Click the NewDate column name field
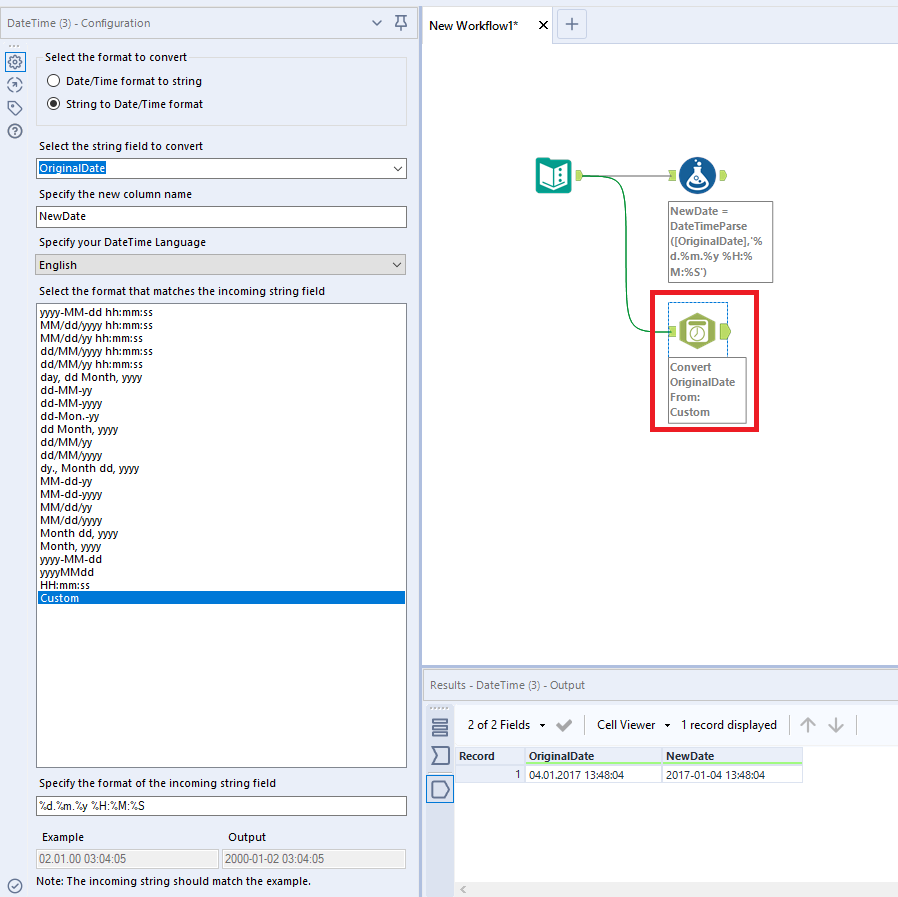898x897 pixels. (x=222, y=217)
